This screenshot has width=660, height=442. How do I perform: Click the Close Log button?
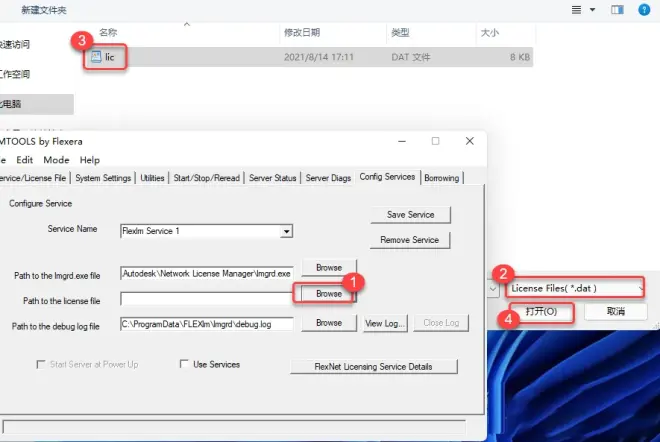coord(441,323)
